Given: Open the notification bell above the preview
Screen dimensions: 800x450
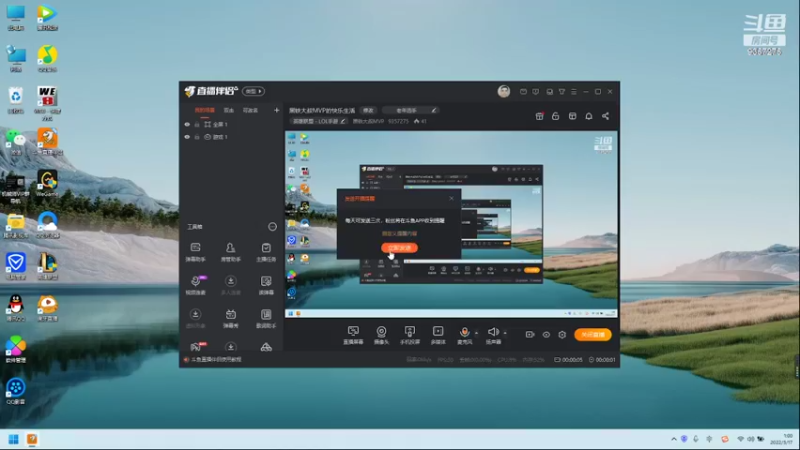Looking at the screenshot, I should click(x=589, y=116).
